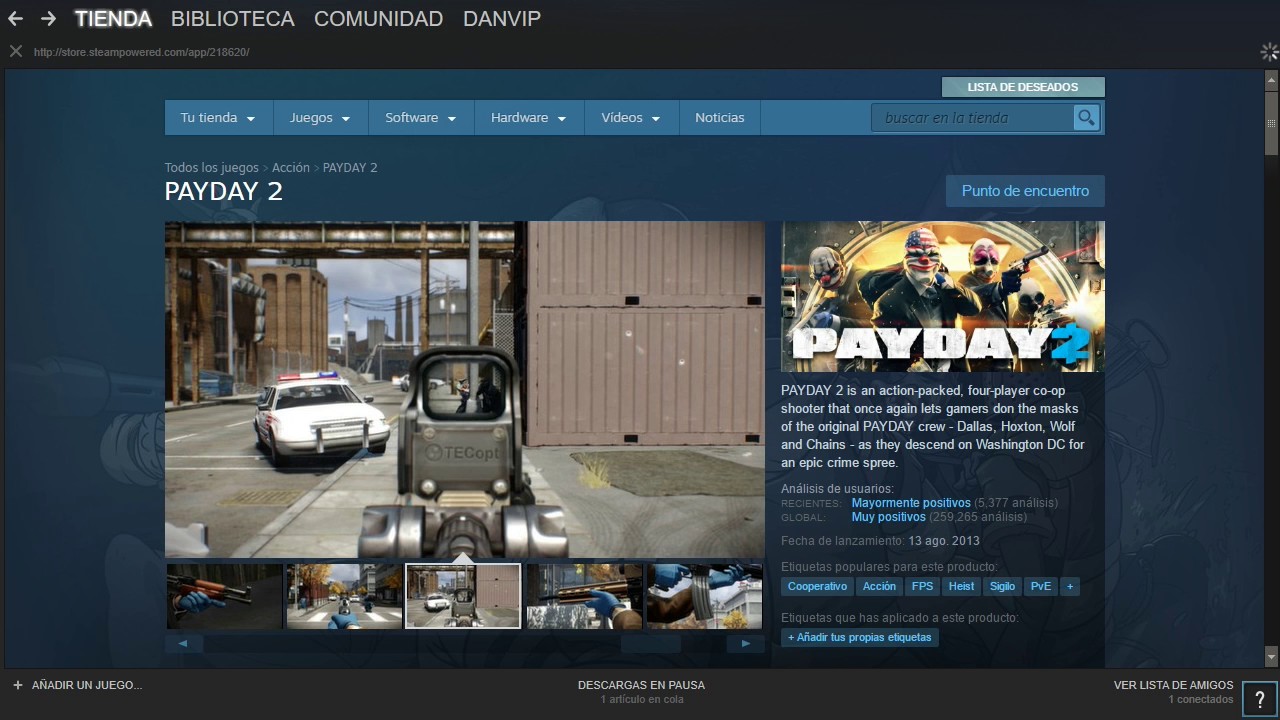Screen dimensions: 1280x720
Task: Click Añadir un juego
Action: click(x=87, y=685)
